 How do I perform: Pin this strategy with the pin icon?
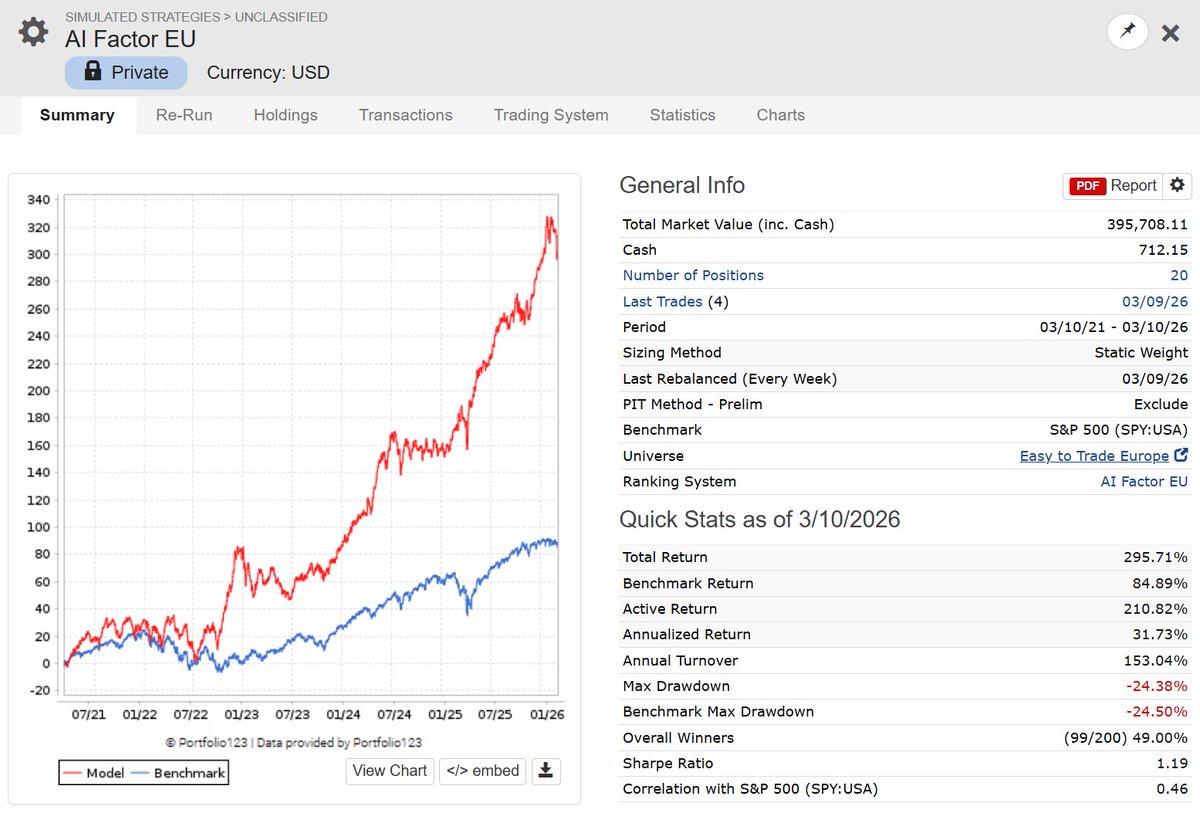point(1127,32)
